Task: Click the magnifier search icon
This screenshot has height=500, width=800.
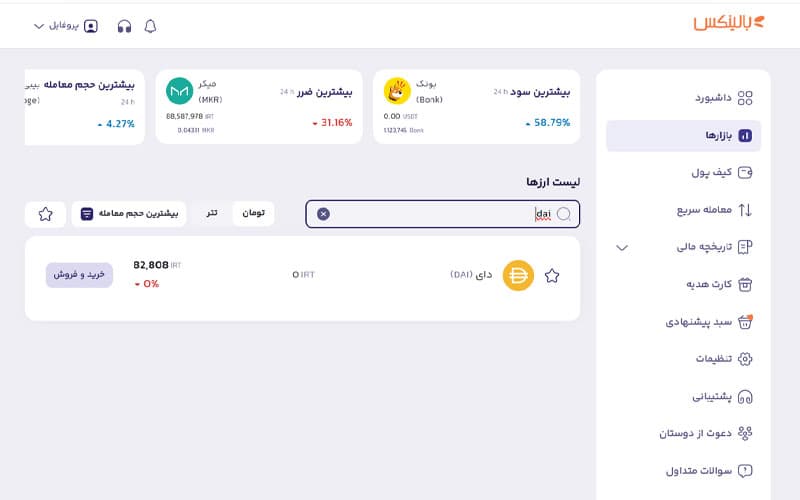Action: (x=564, y=214)
